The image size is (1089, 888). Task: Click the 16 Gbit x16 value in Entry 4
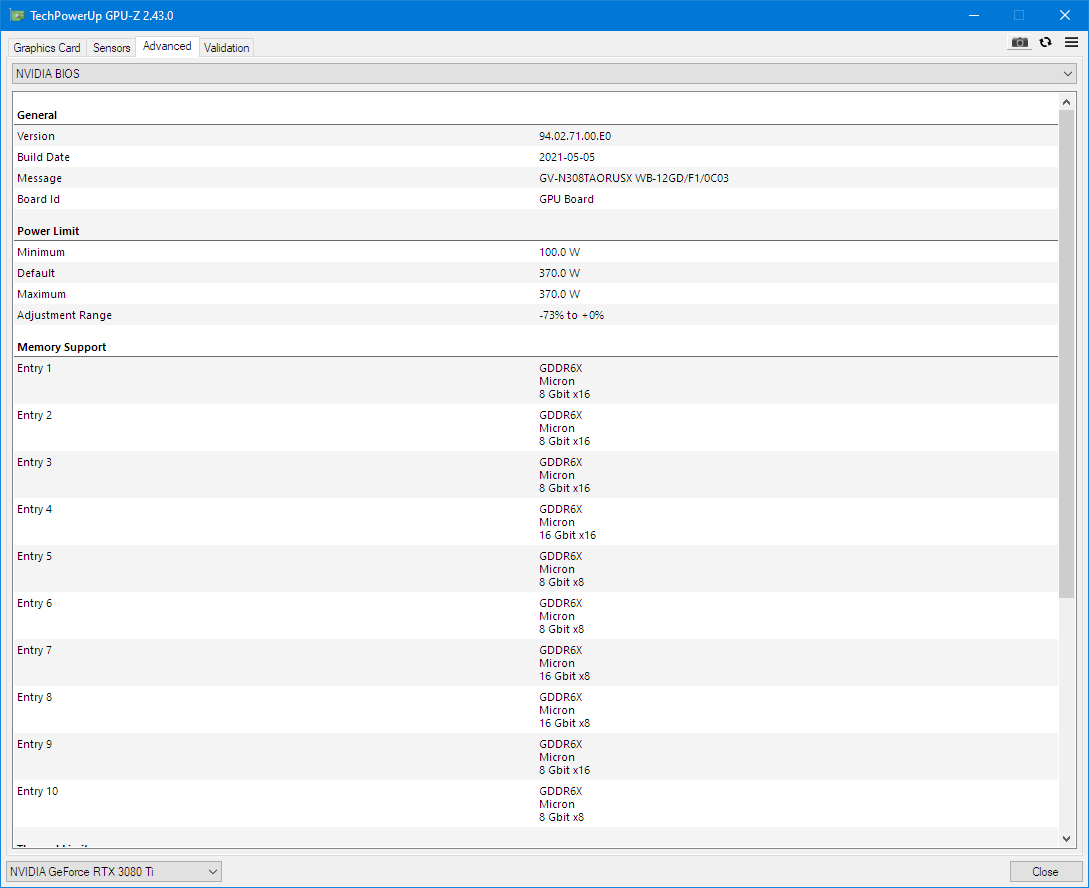click(x=567, y=535)
